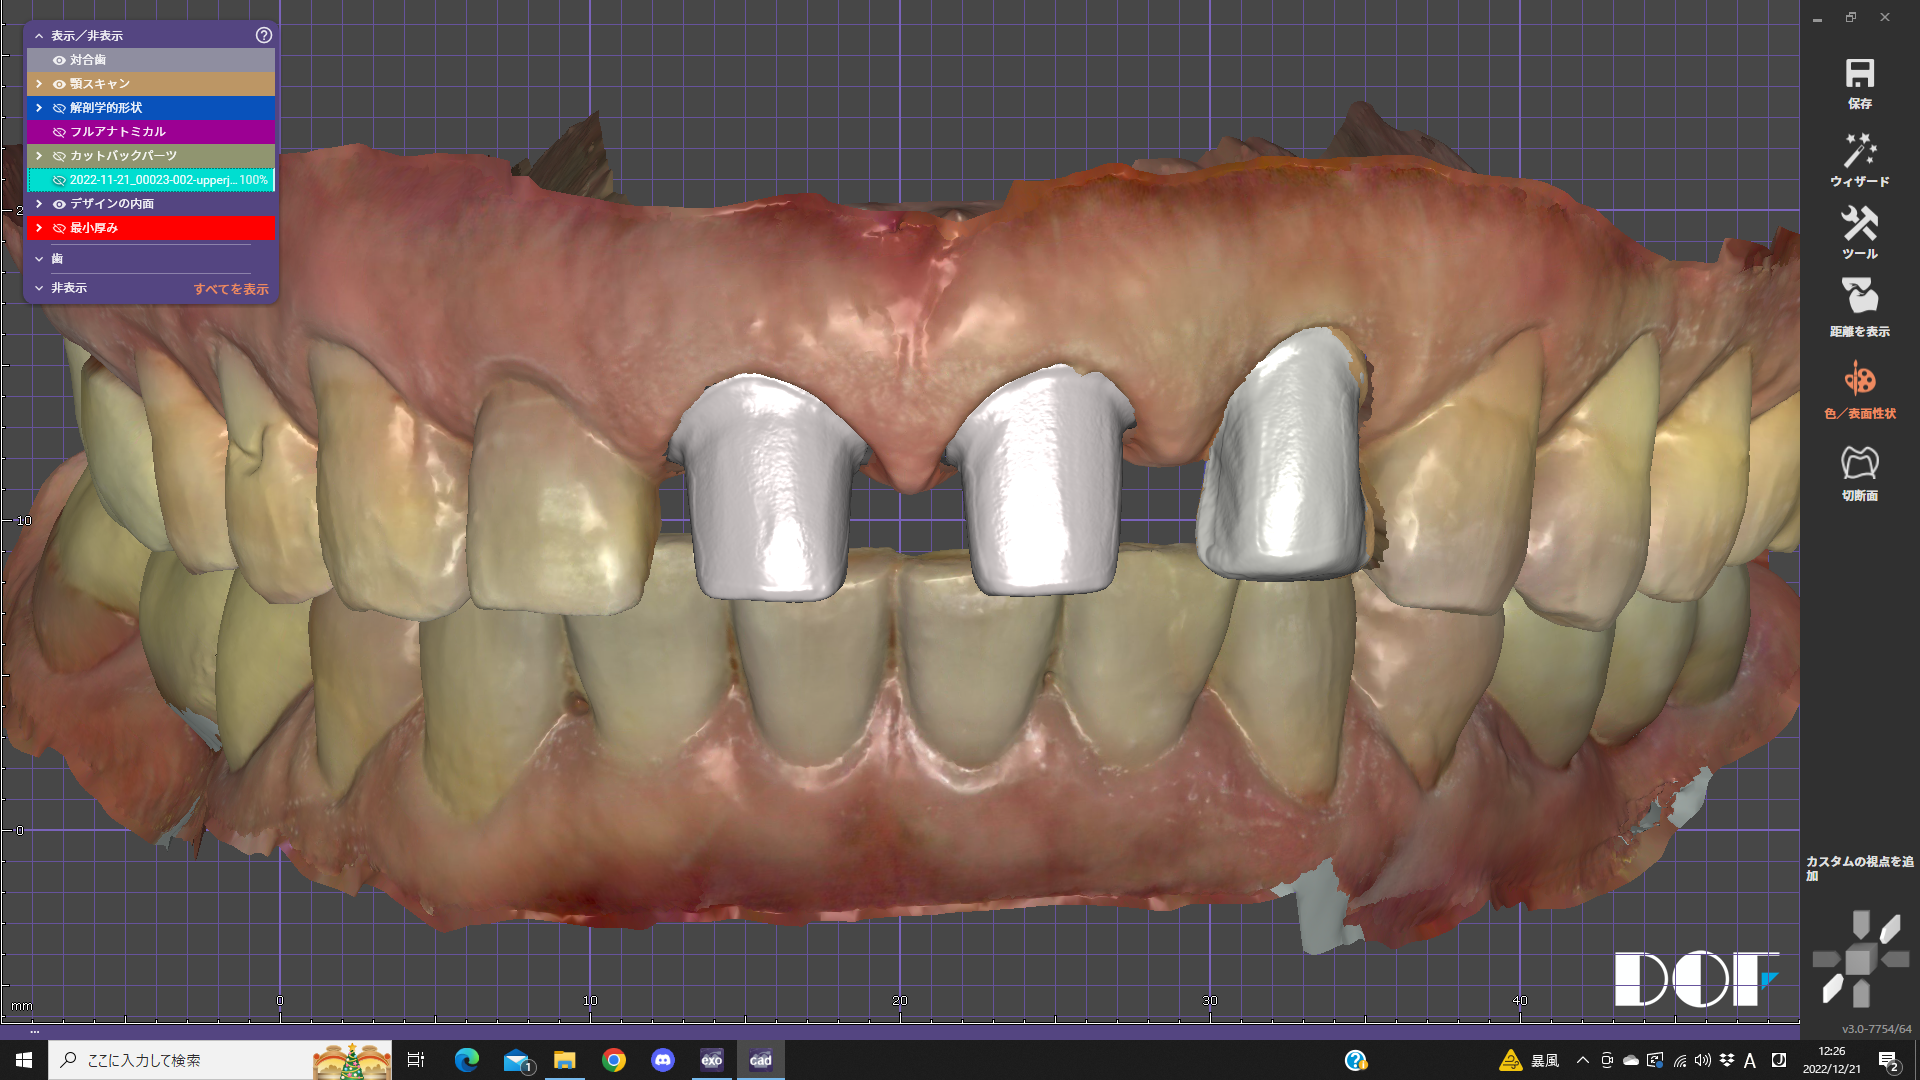Viewport: 1920px width, 1080px height.
Task: Activate the cross section (切断面) icon
Action: click(1859, 463)
